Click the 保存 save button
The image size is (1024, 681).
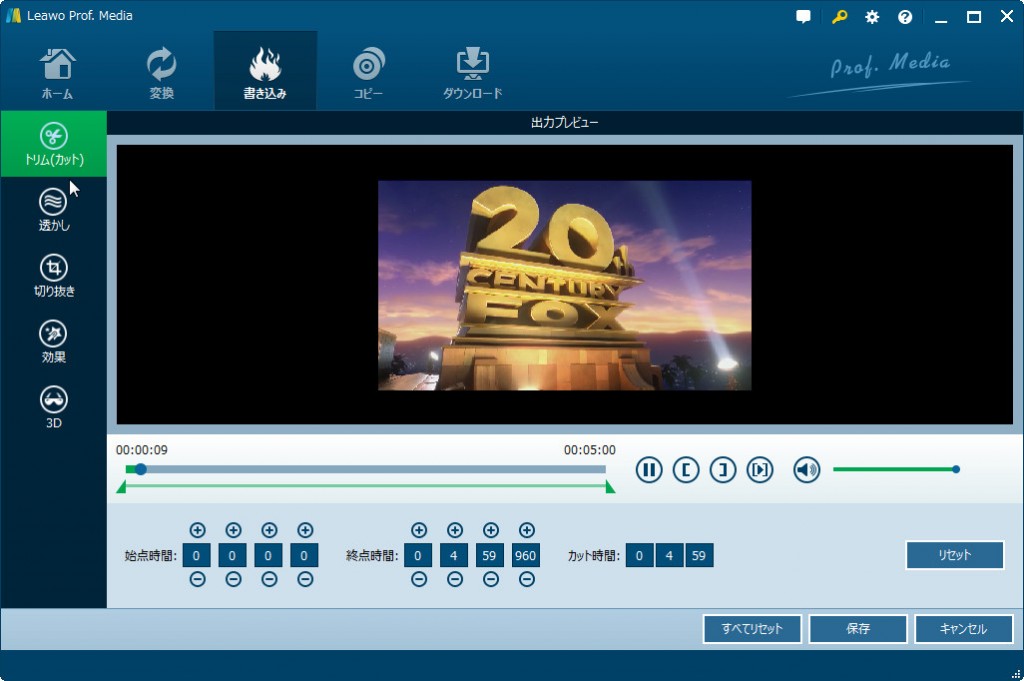[858, 629]
